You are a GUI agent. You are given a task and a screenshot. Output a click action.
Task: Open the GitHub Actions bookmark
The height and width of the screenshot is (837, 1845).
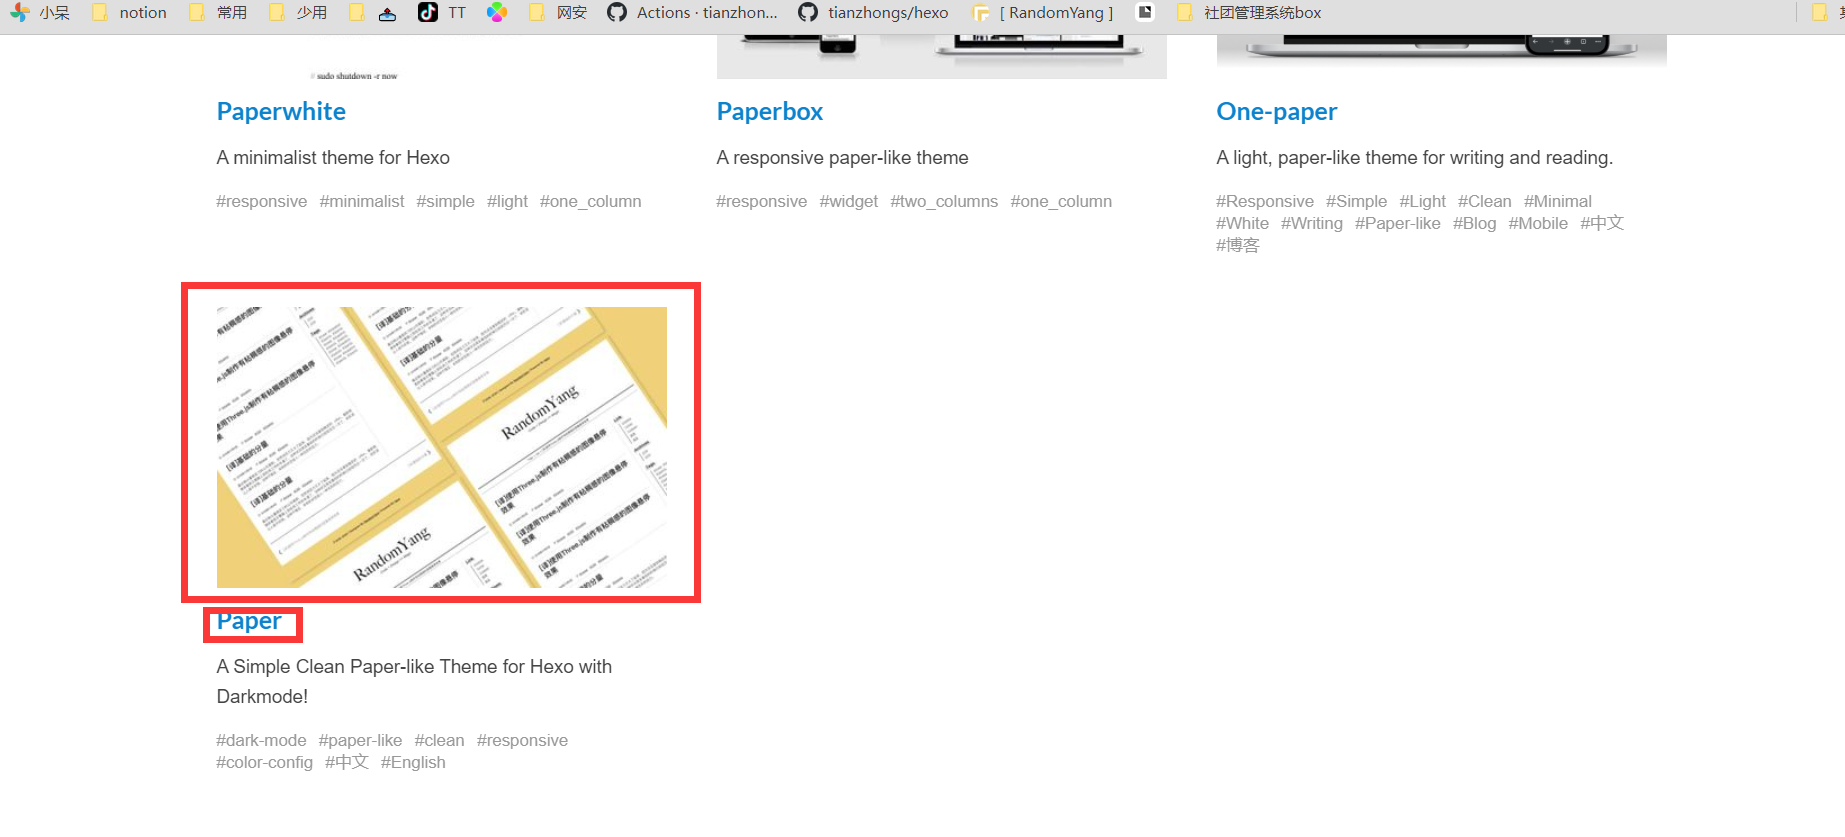[692, 13]
